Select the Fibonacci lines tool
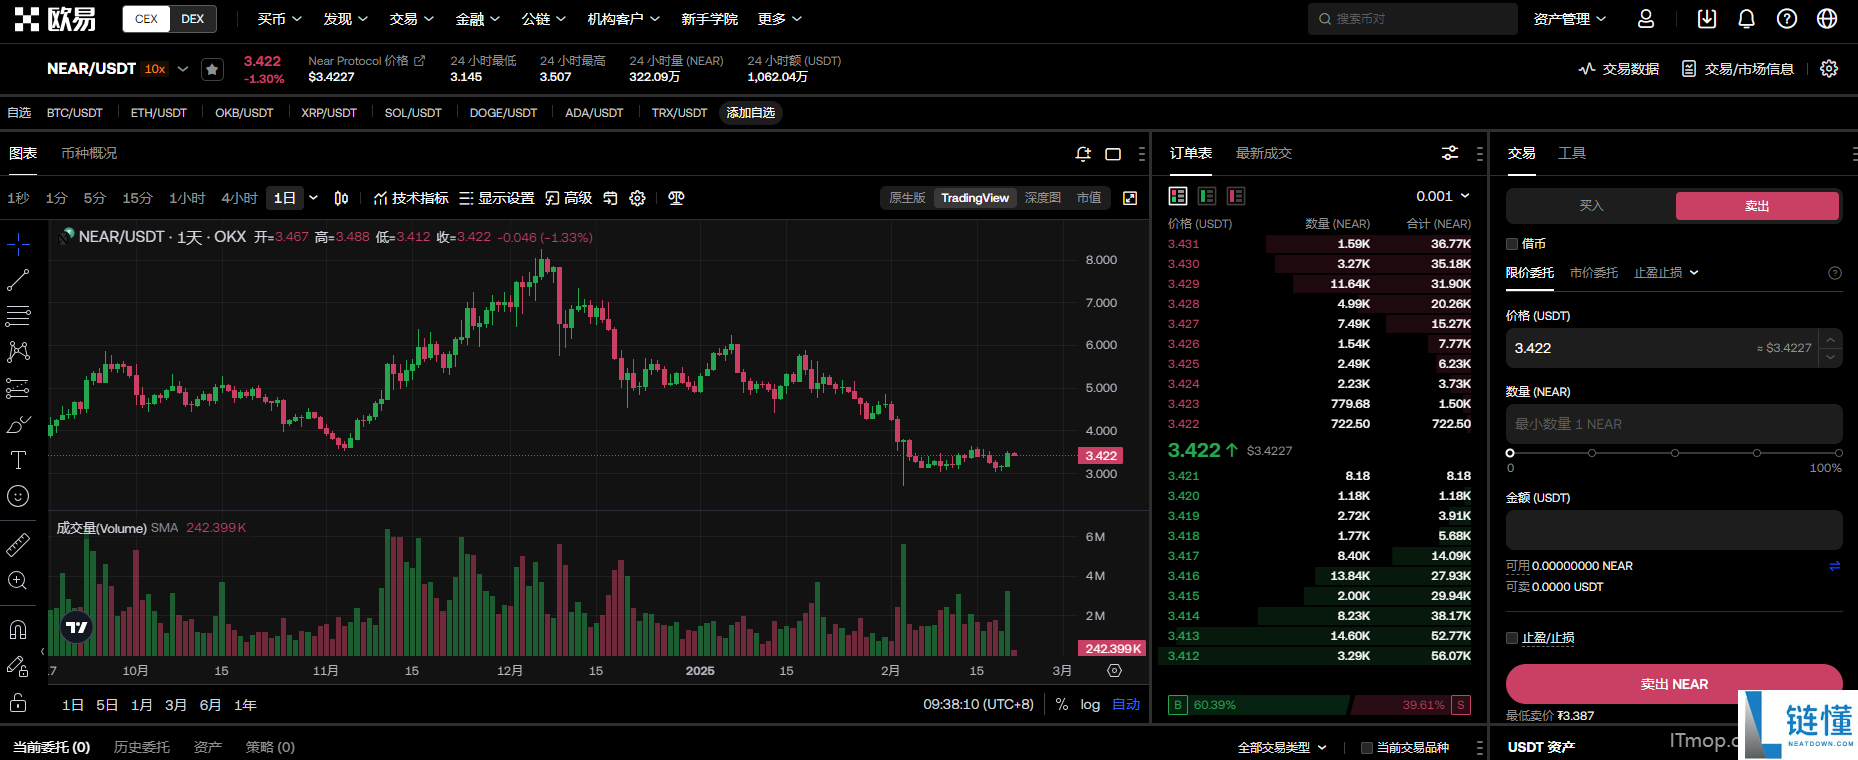The image size is (1858, 760). click(x=18, y=316)
